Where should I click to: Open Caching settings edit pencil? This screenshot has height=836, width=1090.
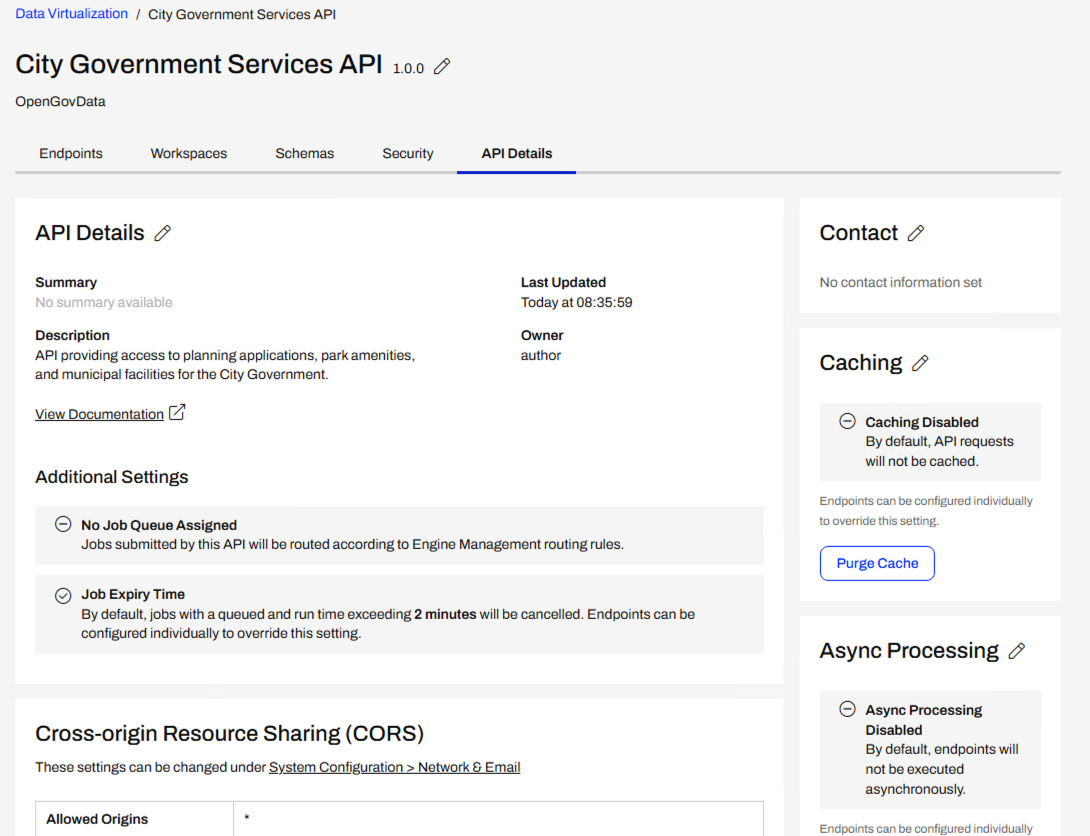pos(920,363)
